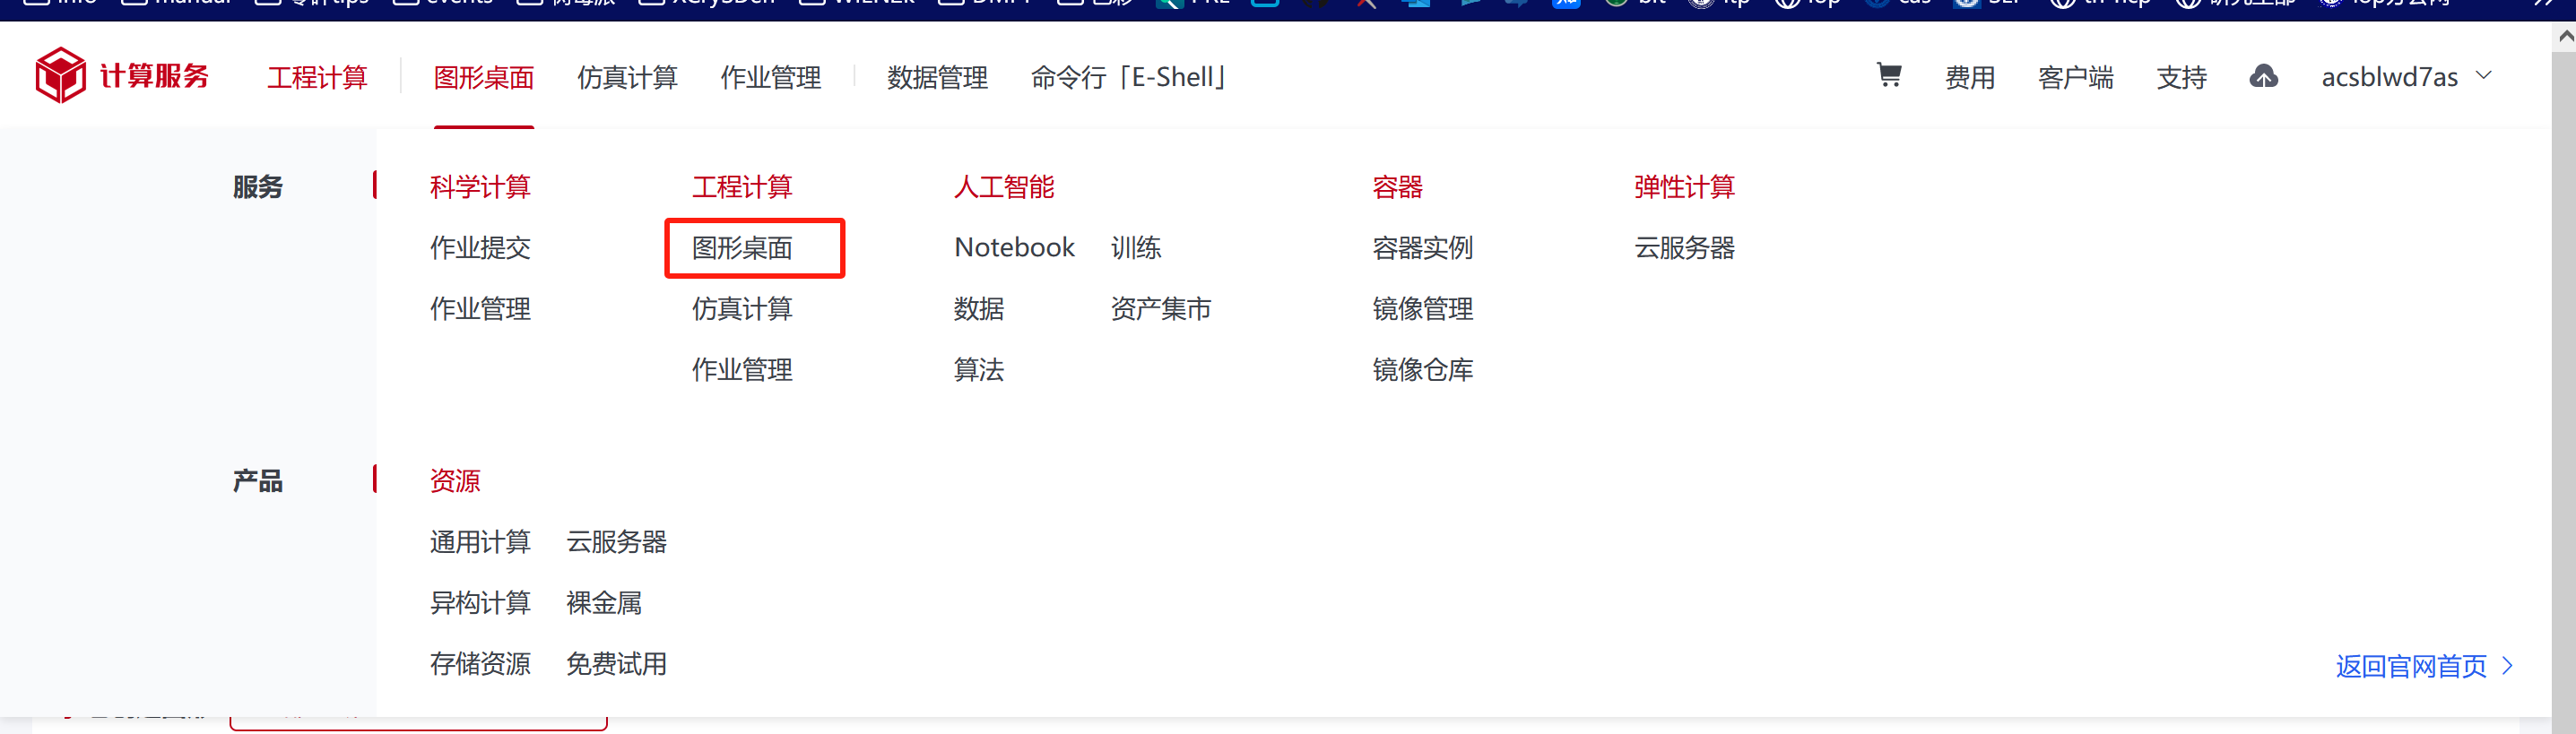This screenshot has width=2576, height=734.
Task: Open 数据管理 from the top navigation
Action: click(937, 77)
